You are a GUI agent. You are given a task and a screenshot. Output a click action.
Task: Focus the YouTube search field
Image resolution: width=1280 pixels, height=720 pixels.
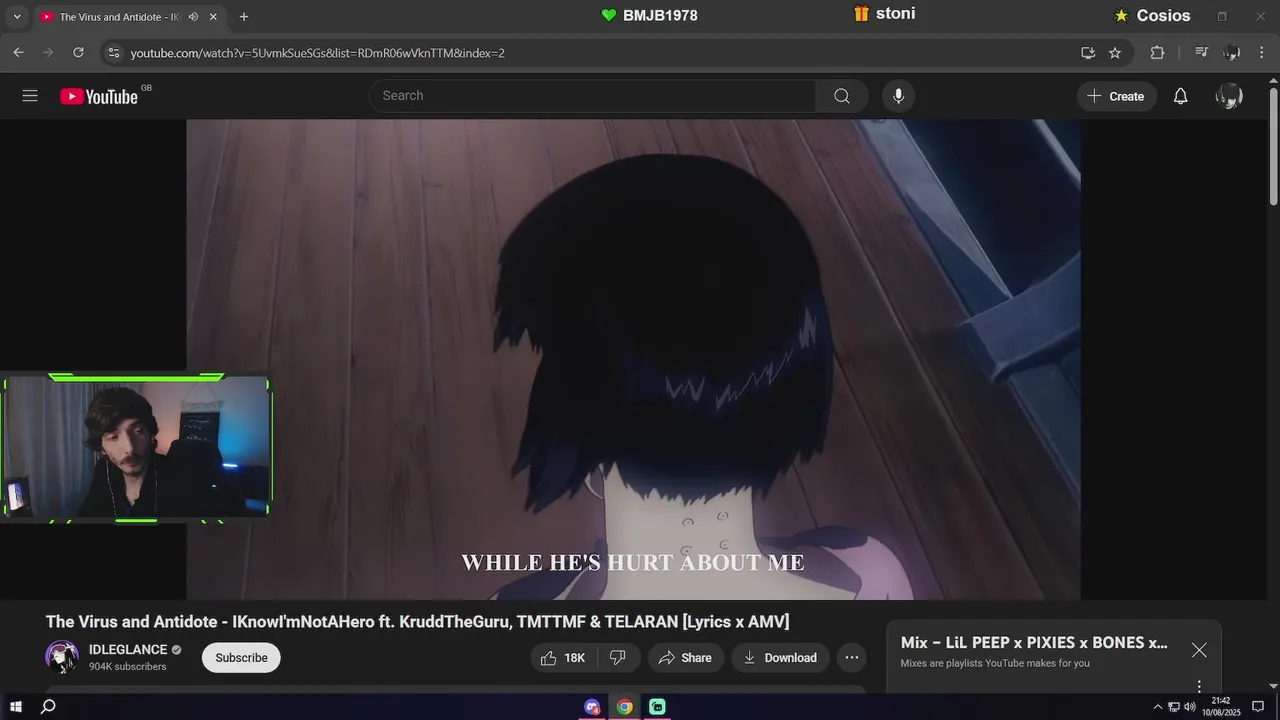[x=592, y=96]
